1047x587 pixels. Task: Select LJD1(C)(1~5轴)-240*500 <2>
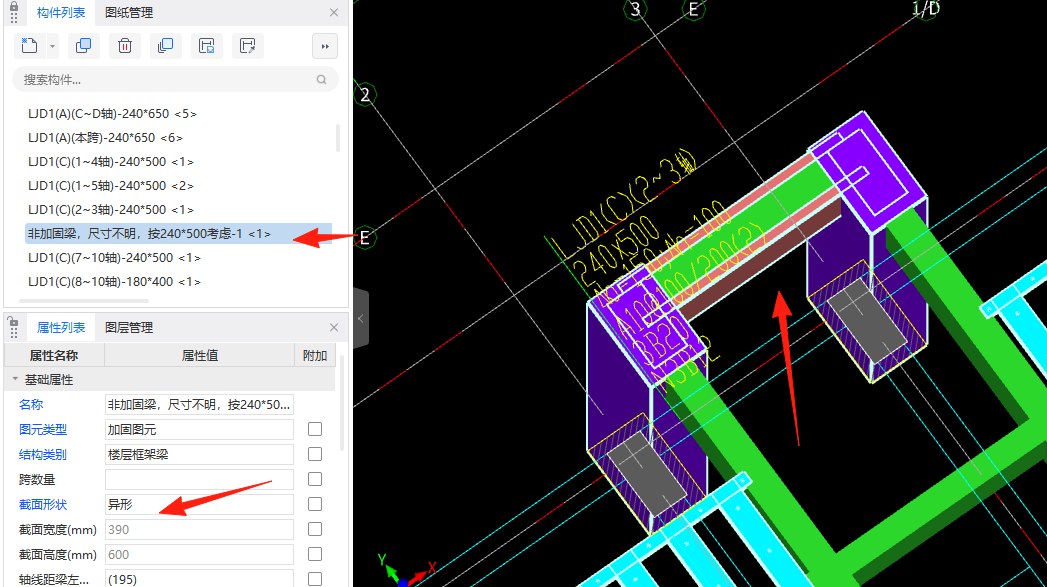coord(111,186)
